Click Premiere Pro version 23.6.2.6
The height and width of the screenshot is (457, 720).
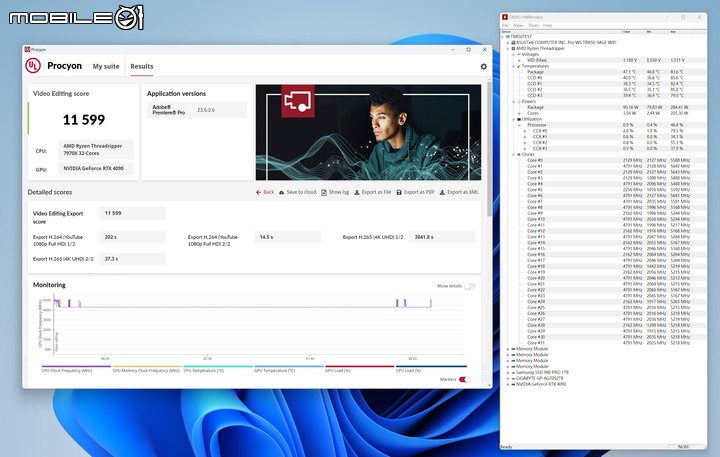[206, 110]
